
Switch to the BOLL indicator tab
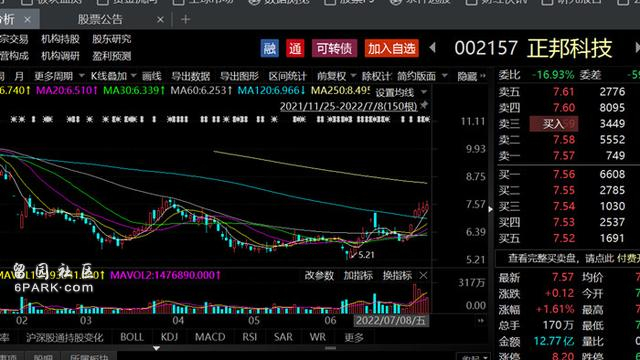[131, 337]
